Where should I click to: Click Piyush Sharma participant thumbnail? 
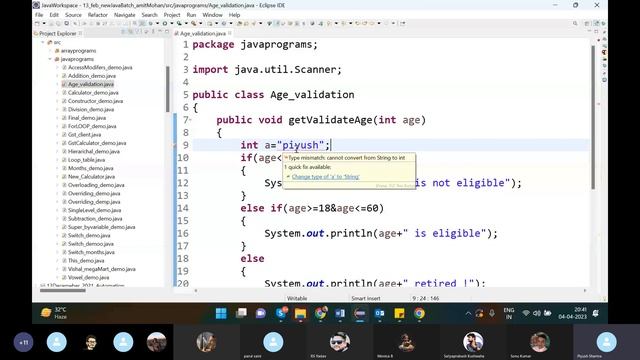(x=607, y=342)
